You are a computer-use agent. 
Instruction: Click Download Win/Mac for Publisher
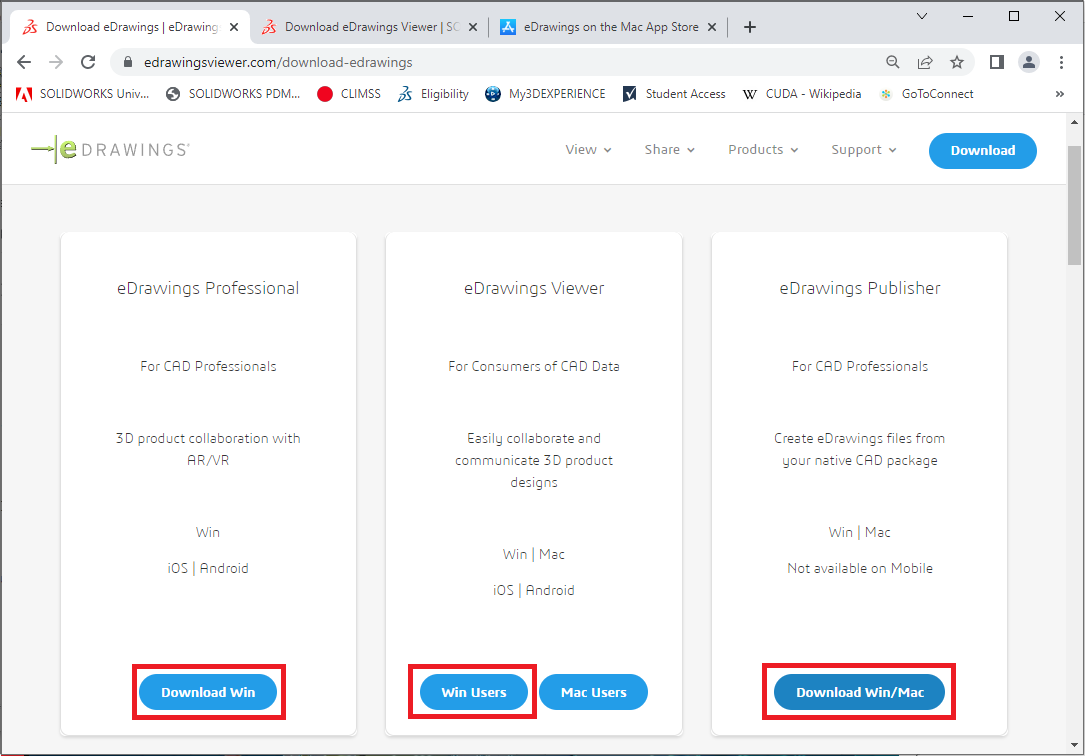point(859,692)
